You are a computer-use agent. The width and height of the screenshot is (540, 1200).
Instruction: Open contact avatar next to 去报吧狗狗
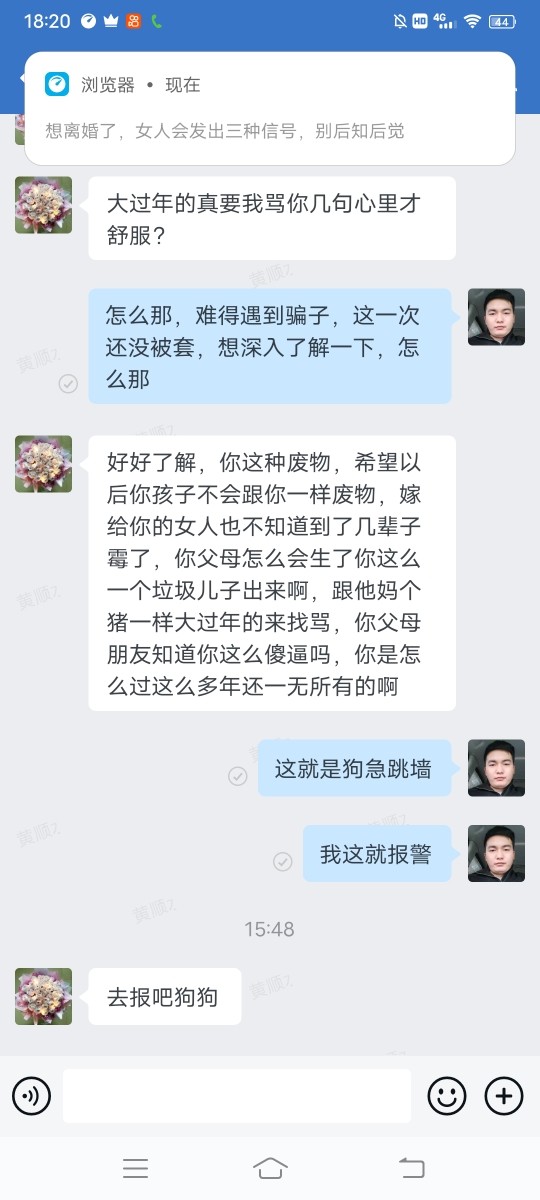point(43,996)
